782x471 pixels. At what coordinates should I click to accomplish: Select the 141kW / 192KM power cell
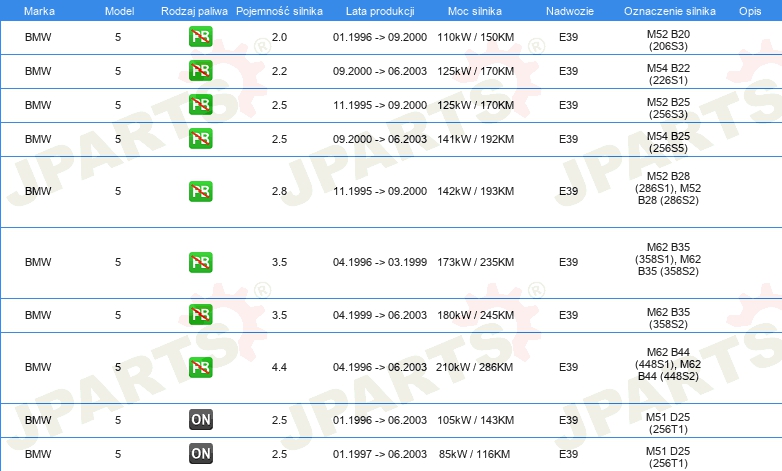[x=475, y=139]
